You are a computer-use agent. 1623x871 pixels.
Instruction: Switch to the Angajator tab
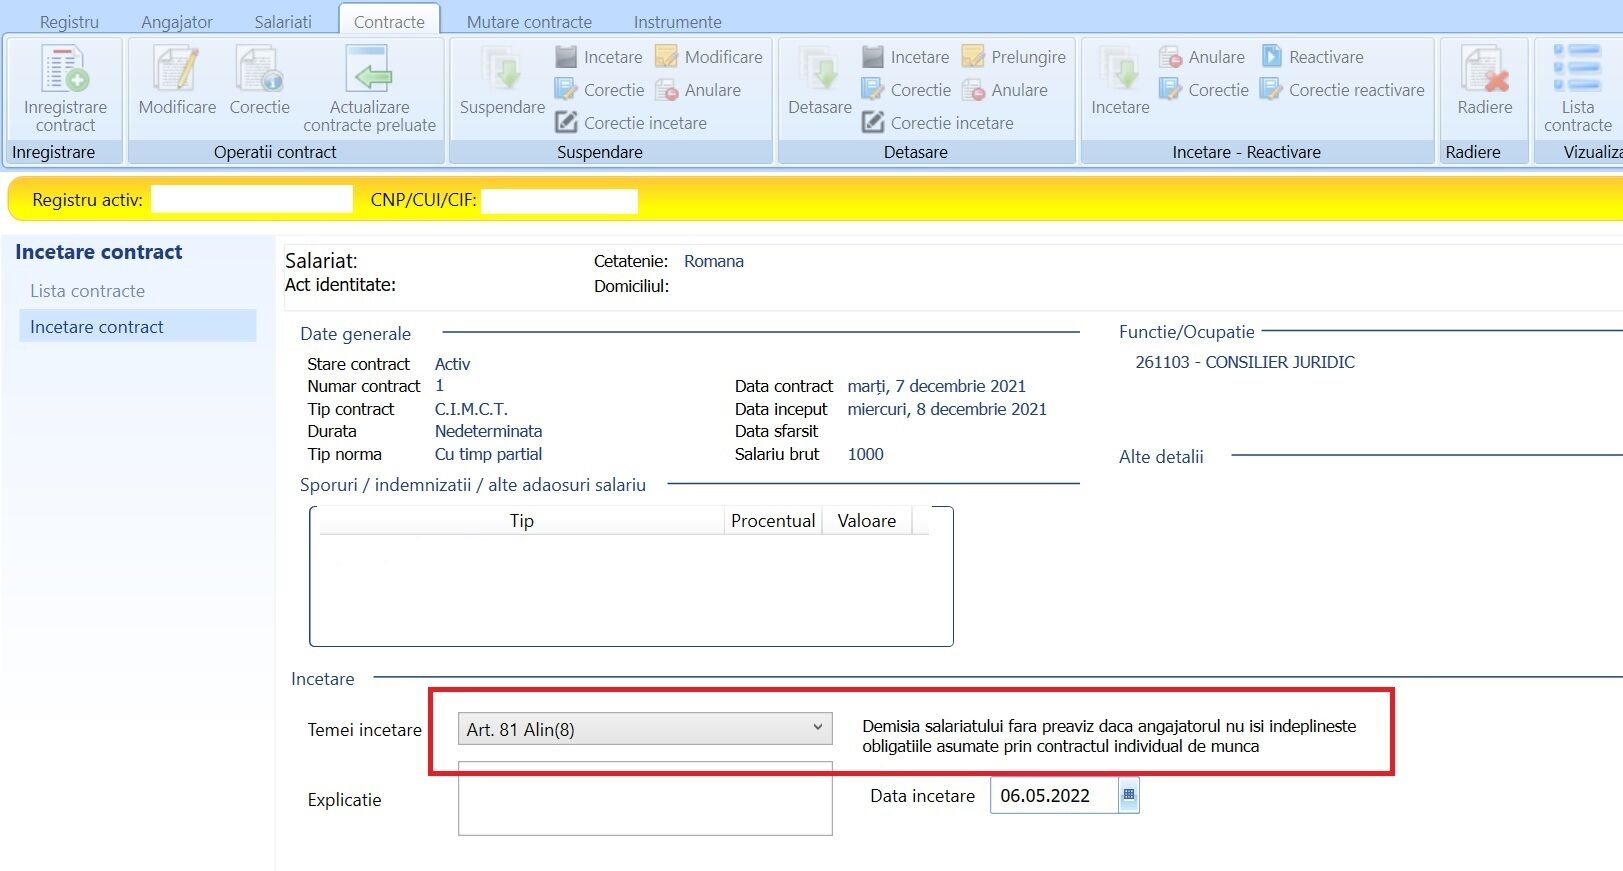click(x=177, y=21)
